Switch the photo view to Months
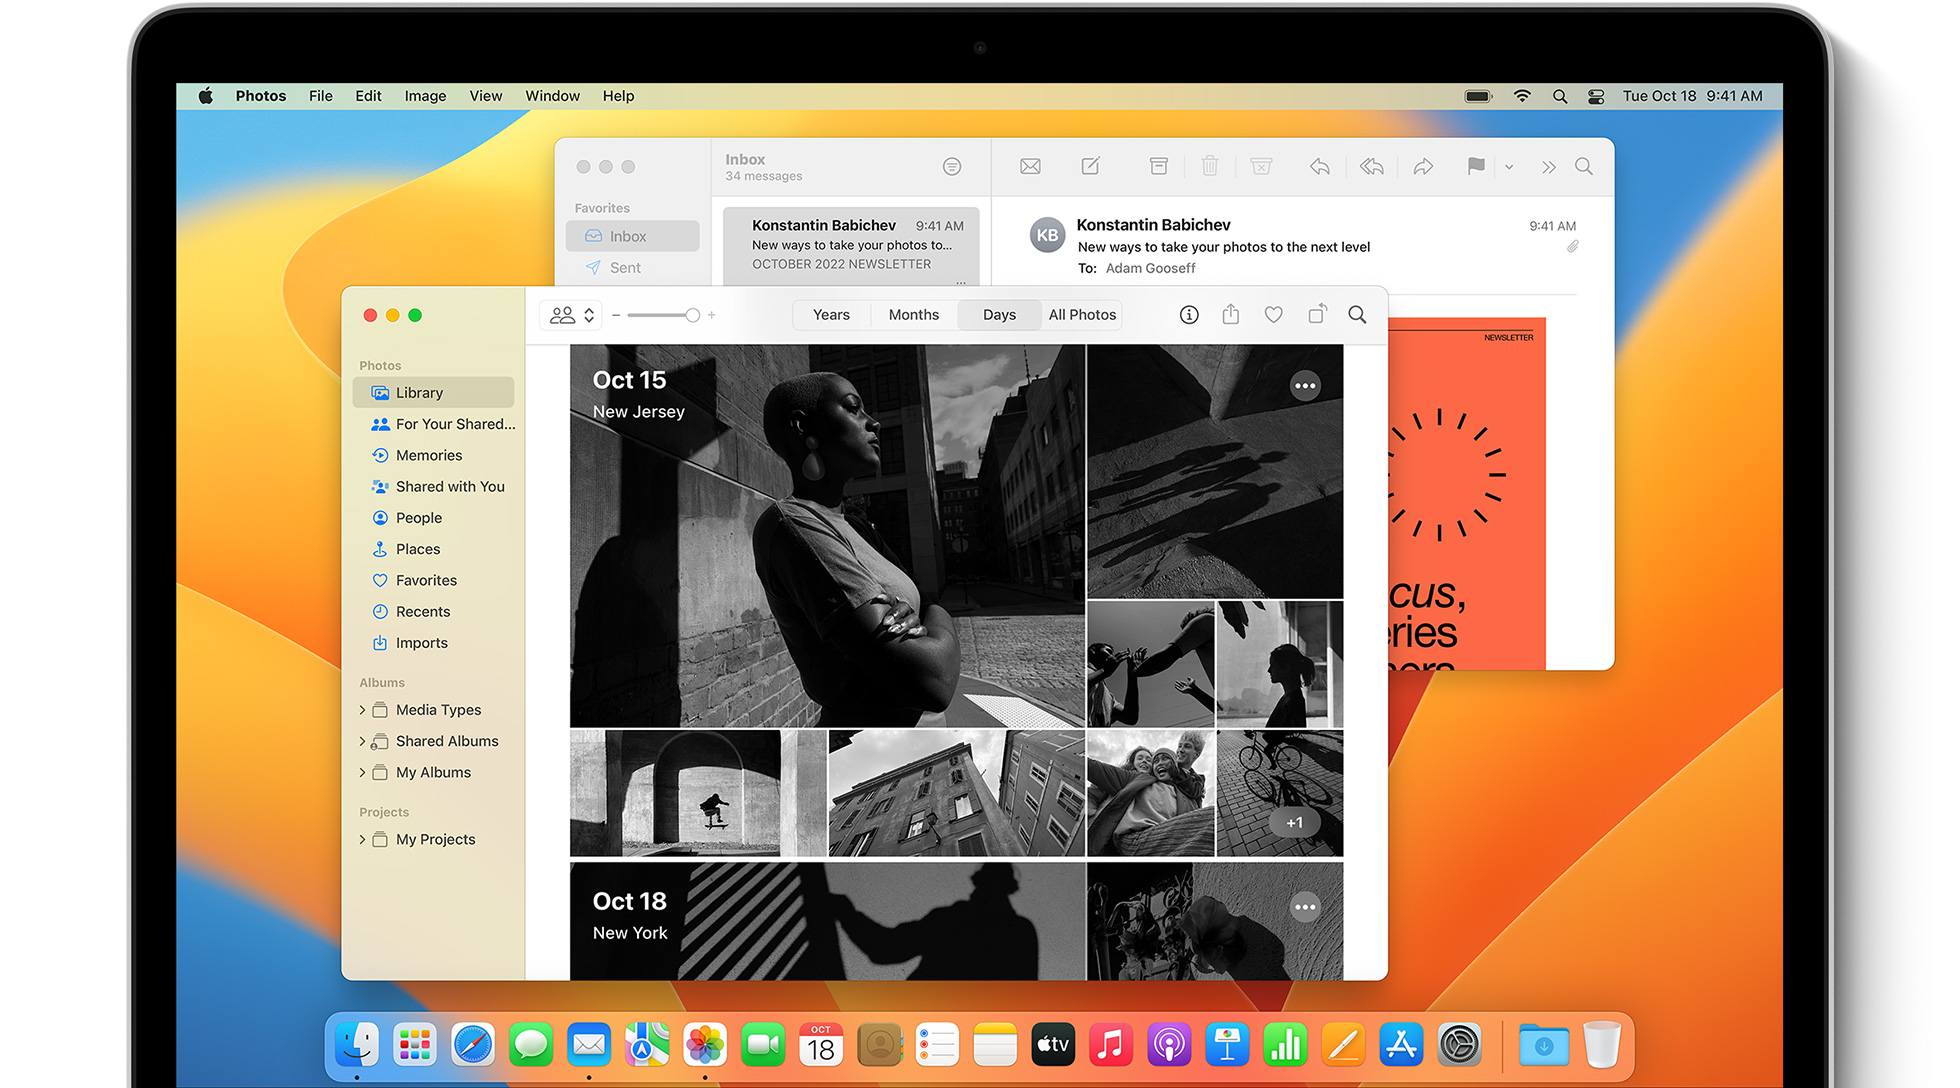 pyautogui.click(x=913, y=315)
